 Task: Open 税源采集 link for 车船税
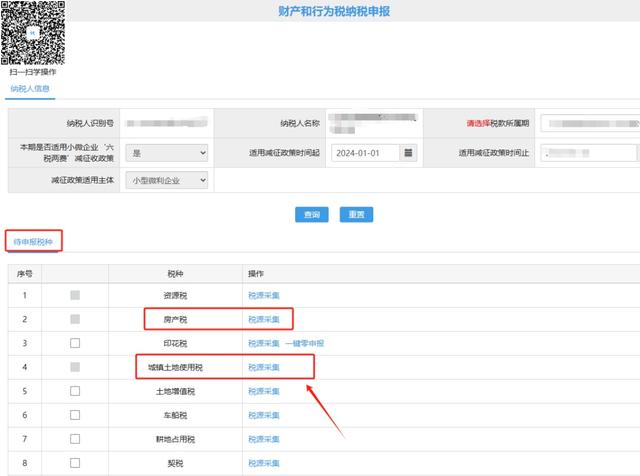pos(264,416)
